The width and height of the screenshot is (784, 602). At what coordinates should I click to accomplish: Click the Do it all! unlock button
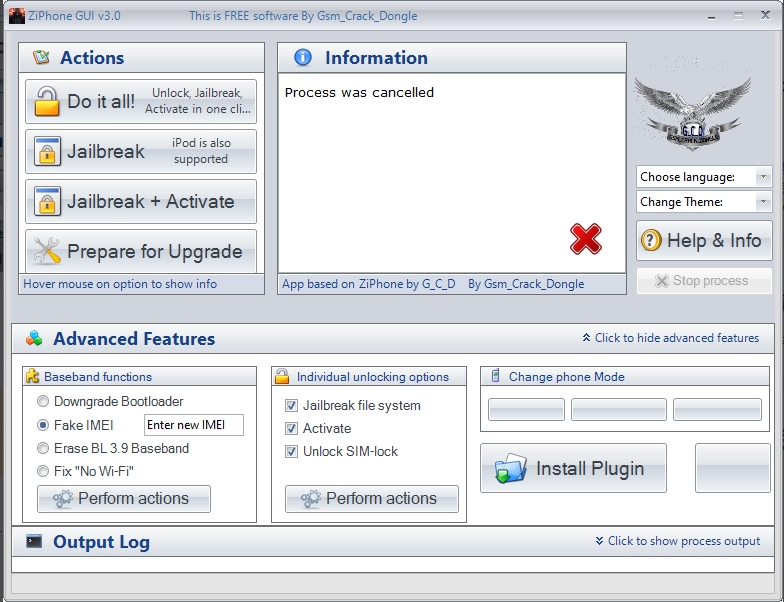point(140,101)
